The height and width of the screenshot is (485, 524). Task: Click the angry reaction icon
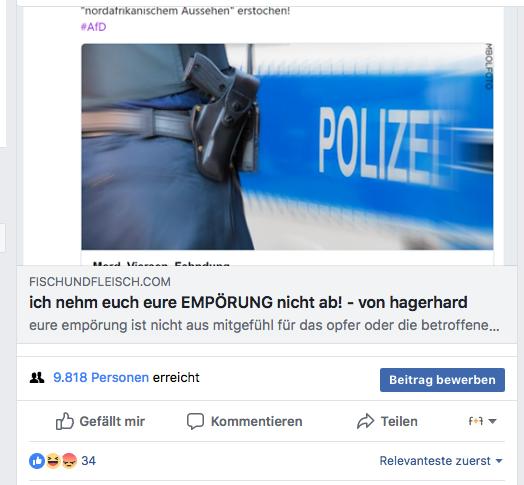pos(69,461)
